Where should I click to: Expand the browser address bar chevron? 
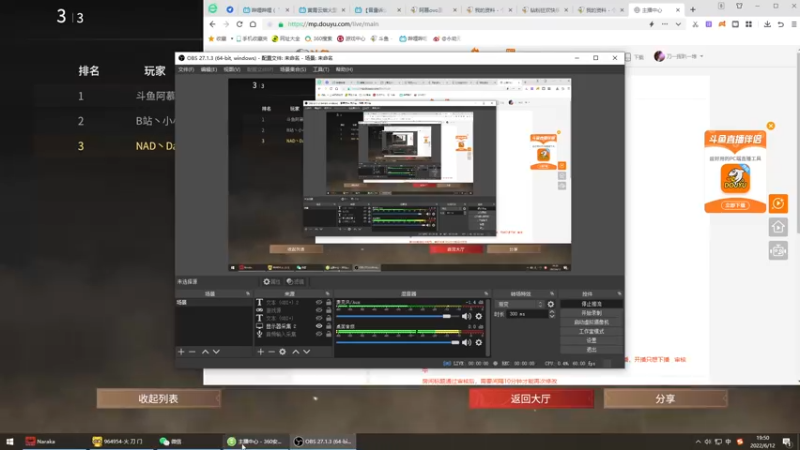click(x=678, y=24)
